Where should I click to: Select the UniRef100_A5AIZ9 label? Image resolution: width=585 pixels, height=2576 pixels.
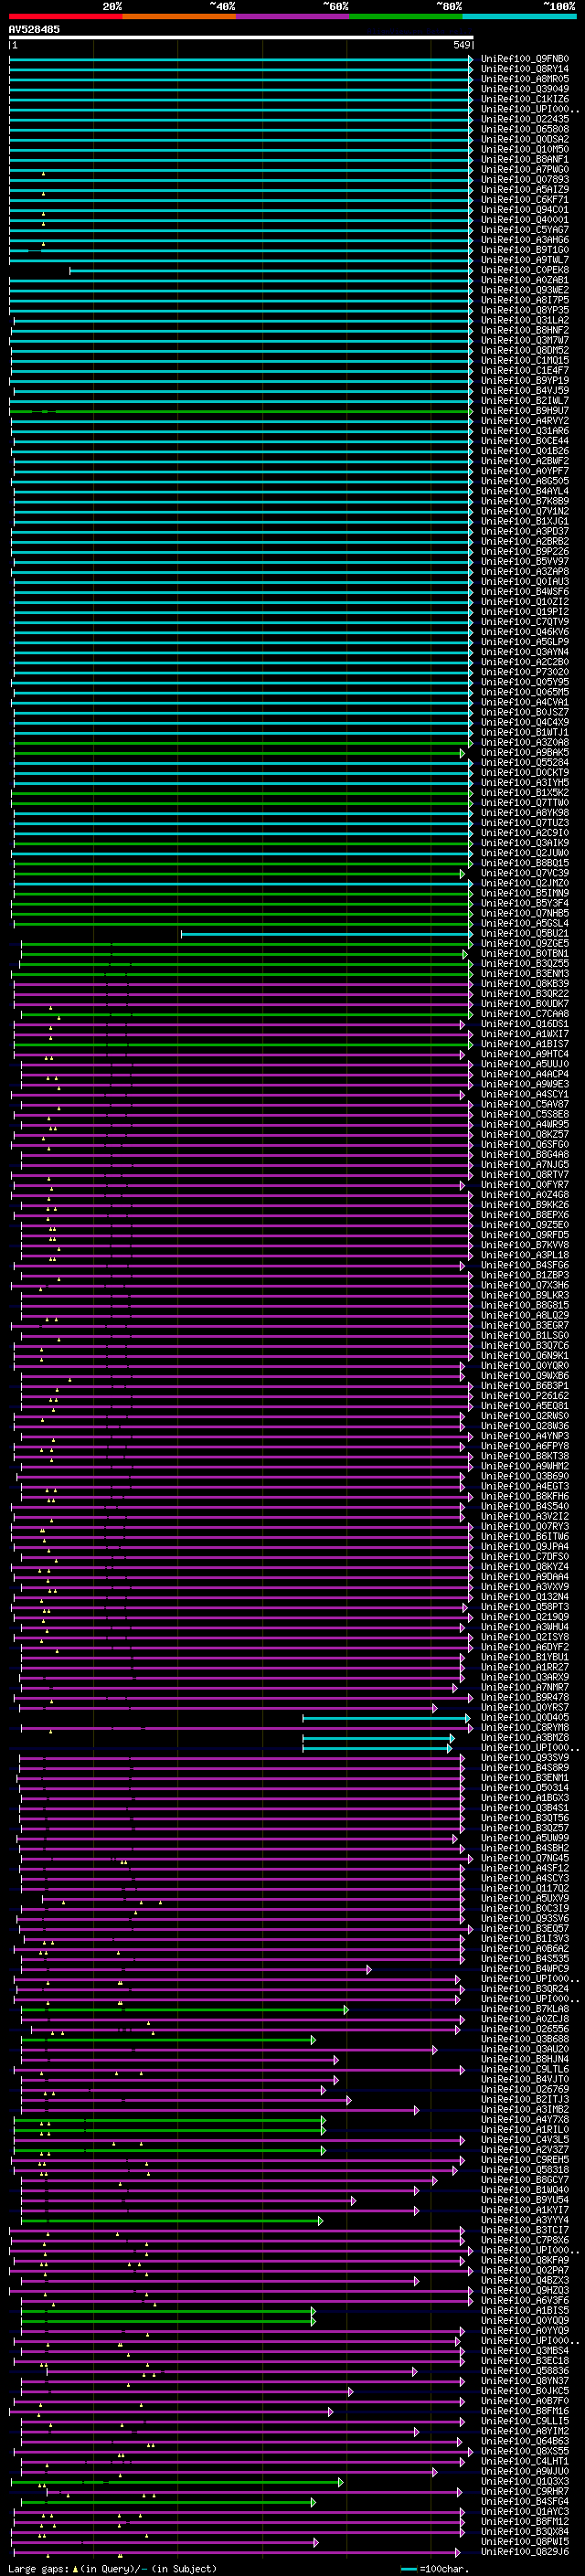click(x=525, y=189)
